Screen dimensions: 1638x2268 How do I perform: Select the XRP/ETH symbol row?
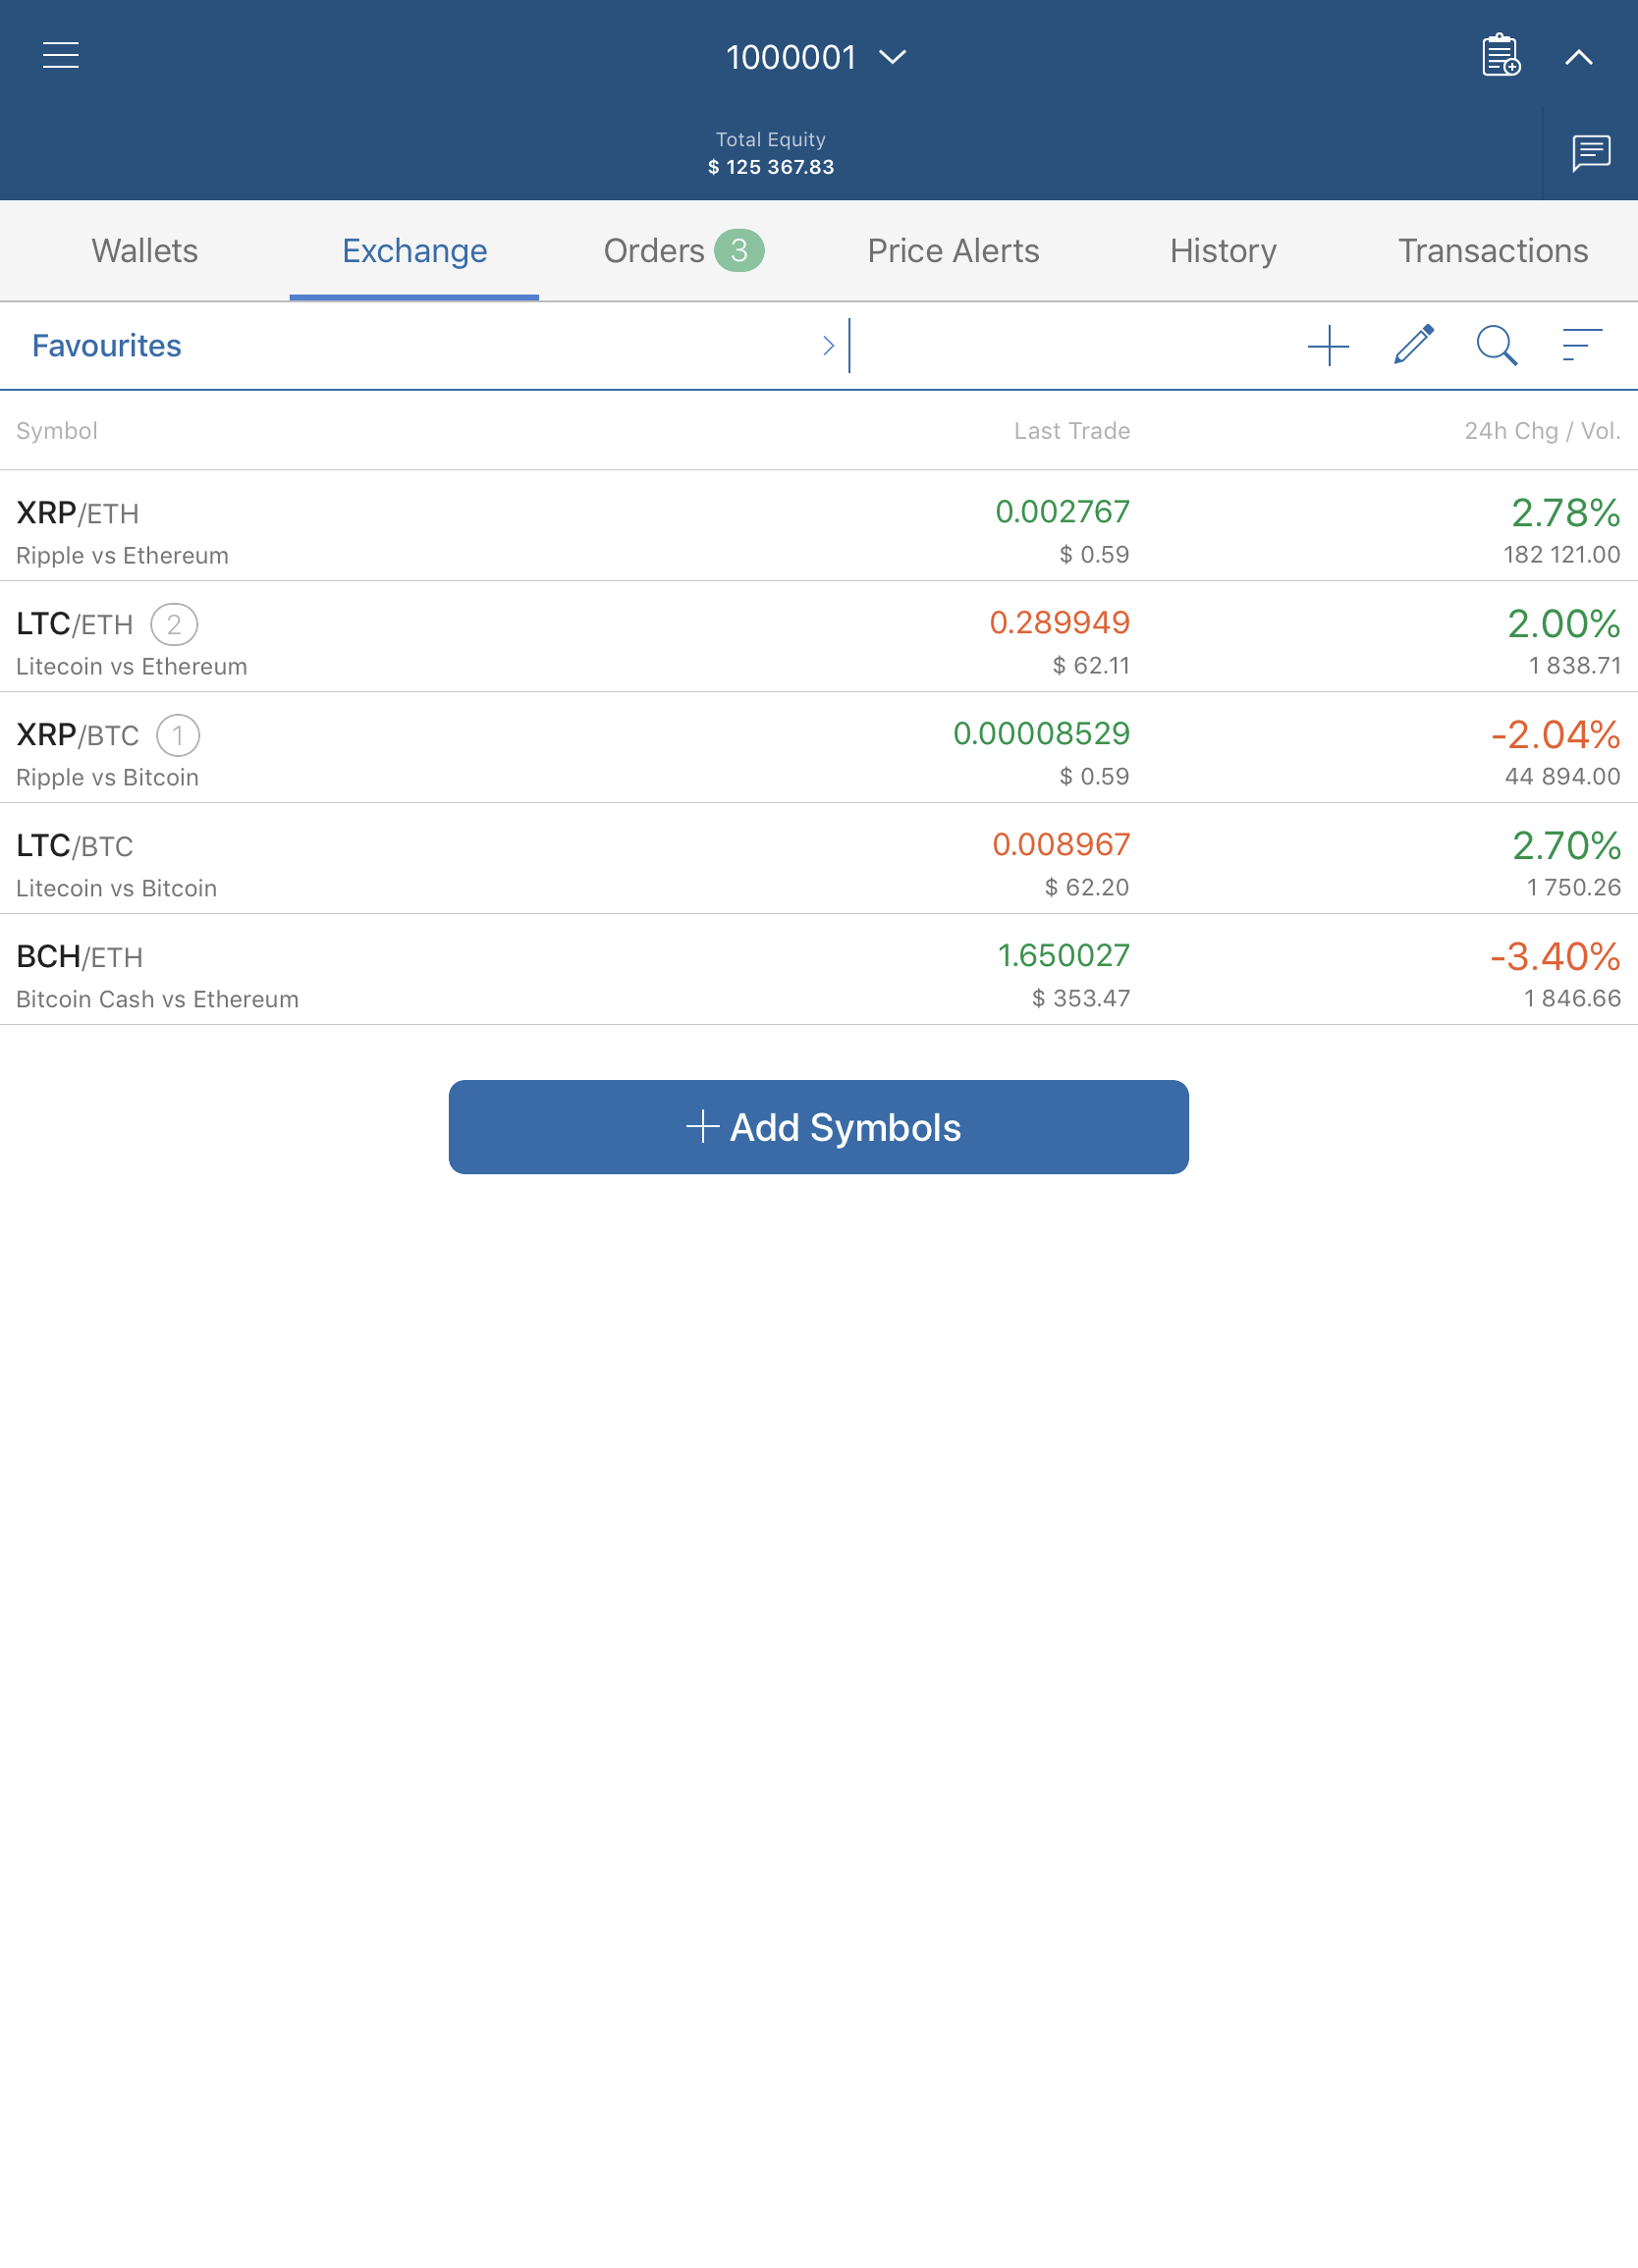point(819,526)
